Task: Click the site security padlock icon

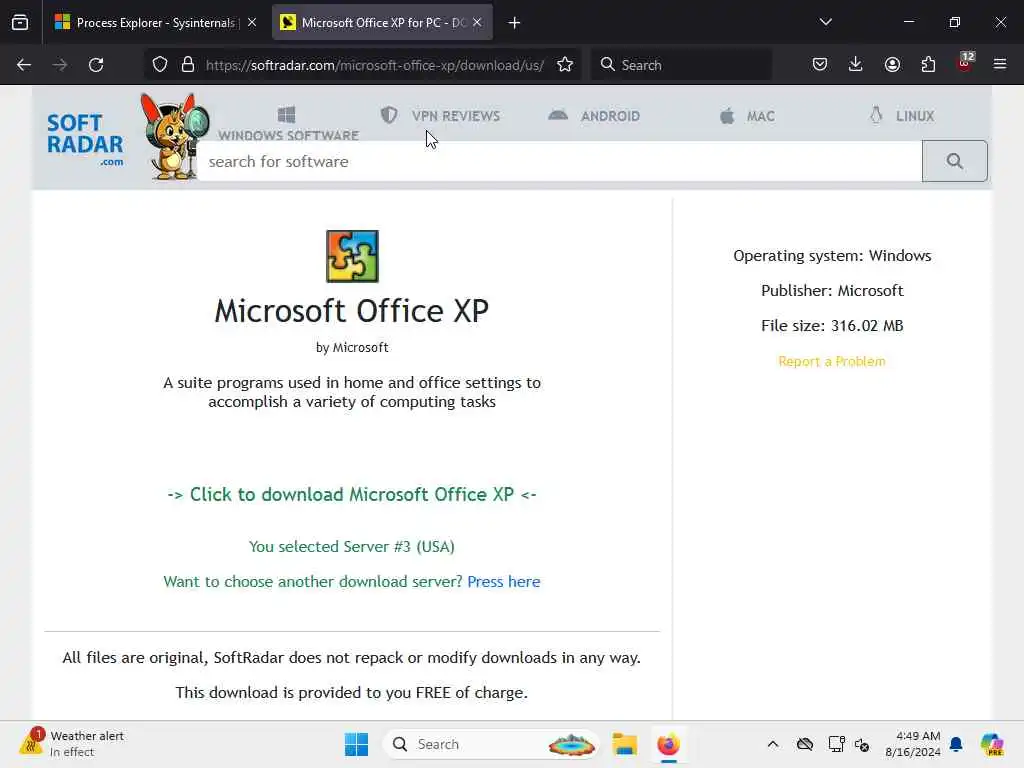Action: coord(188,65)
